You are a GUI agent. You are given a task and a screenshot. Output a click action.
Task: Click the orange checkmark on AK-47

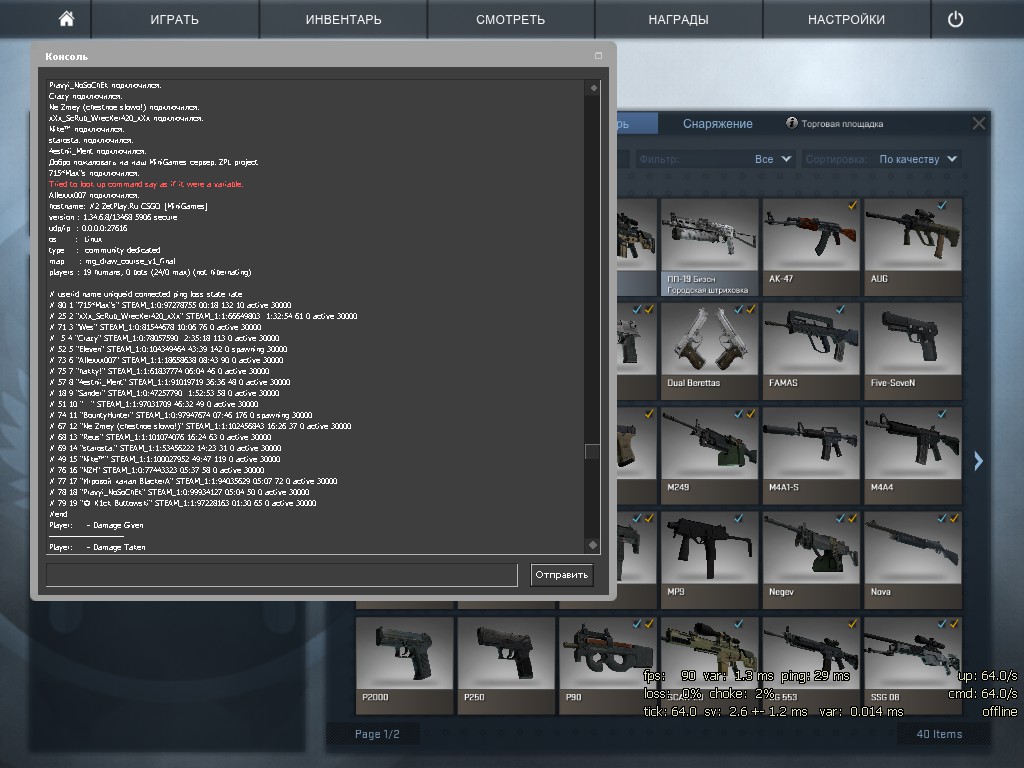(852, 205)
